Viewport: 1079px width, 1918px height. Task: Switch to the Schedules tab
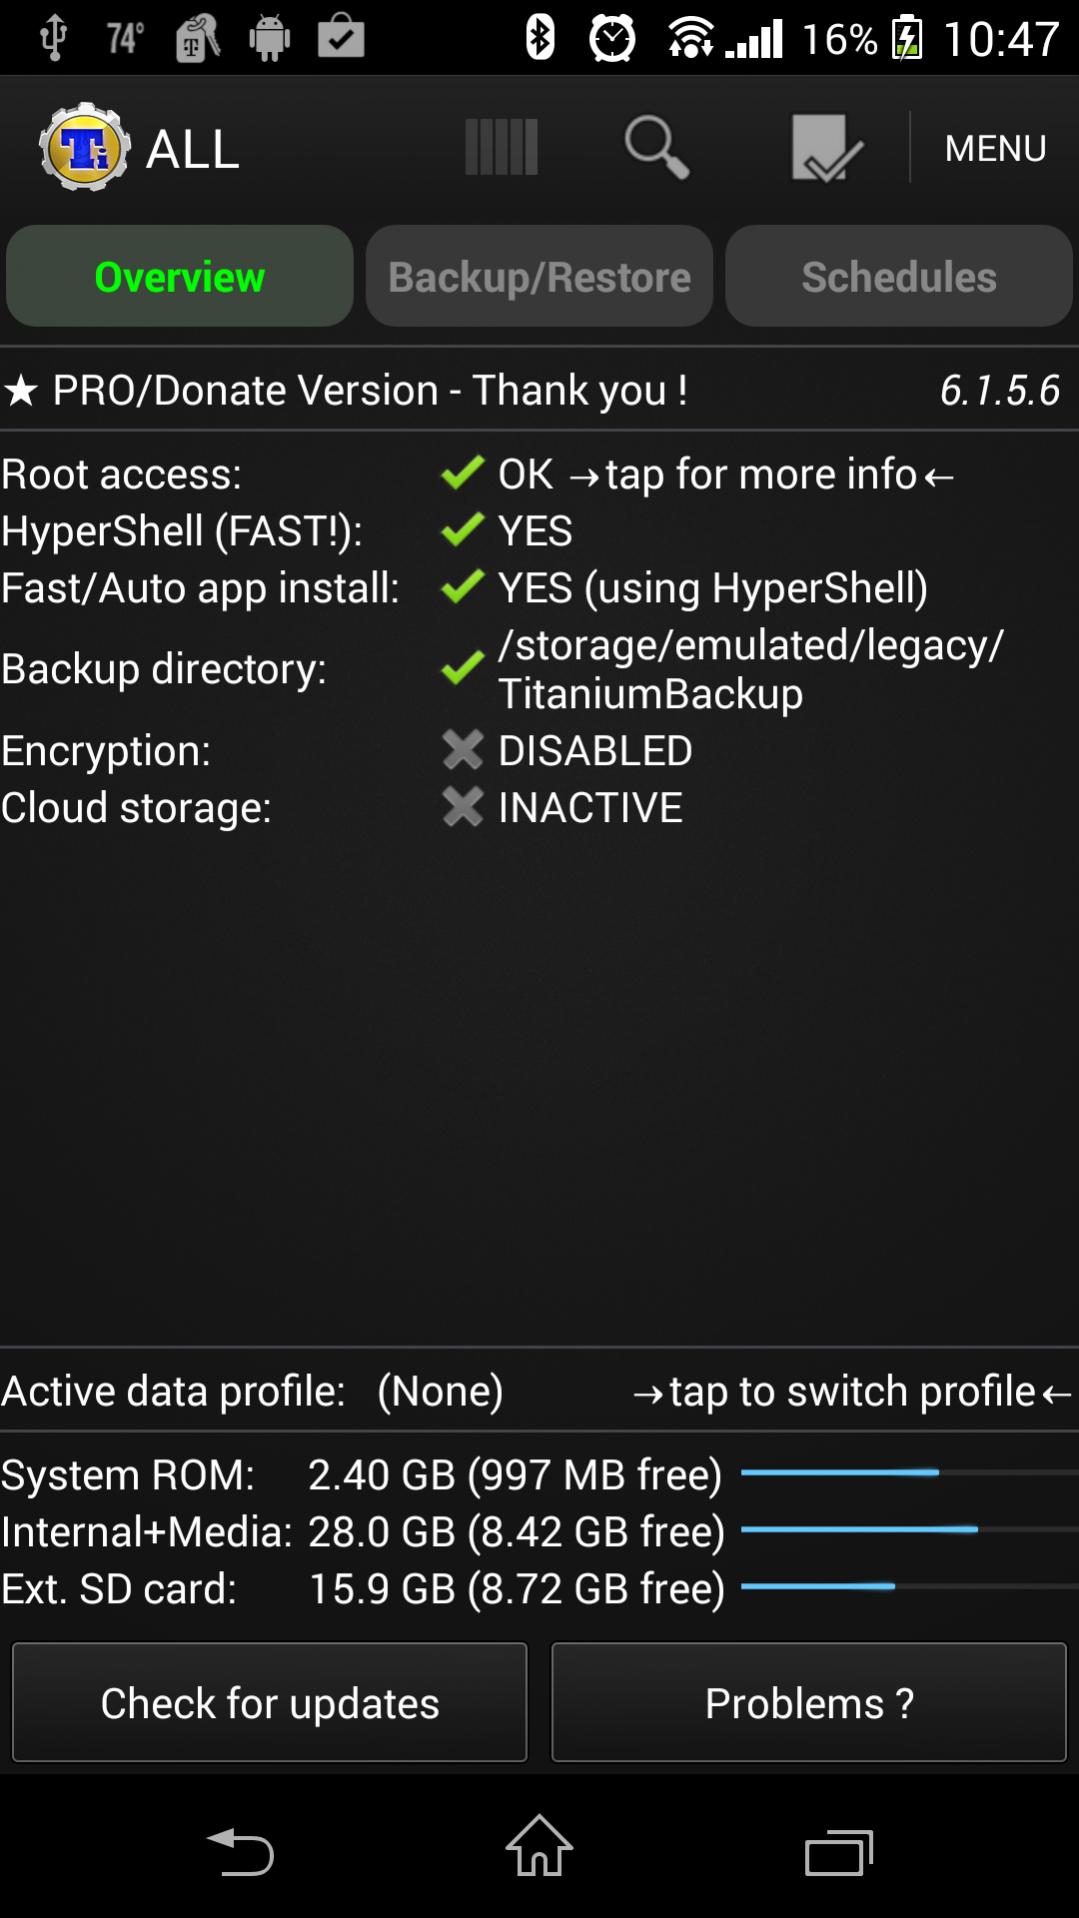point(899,276)
